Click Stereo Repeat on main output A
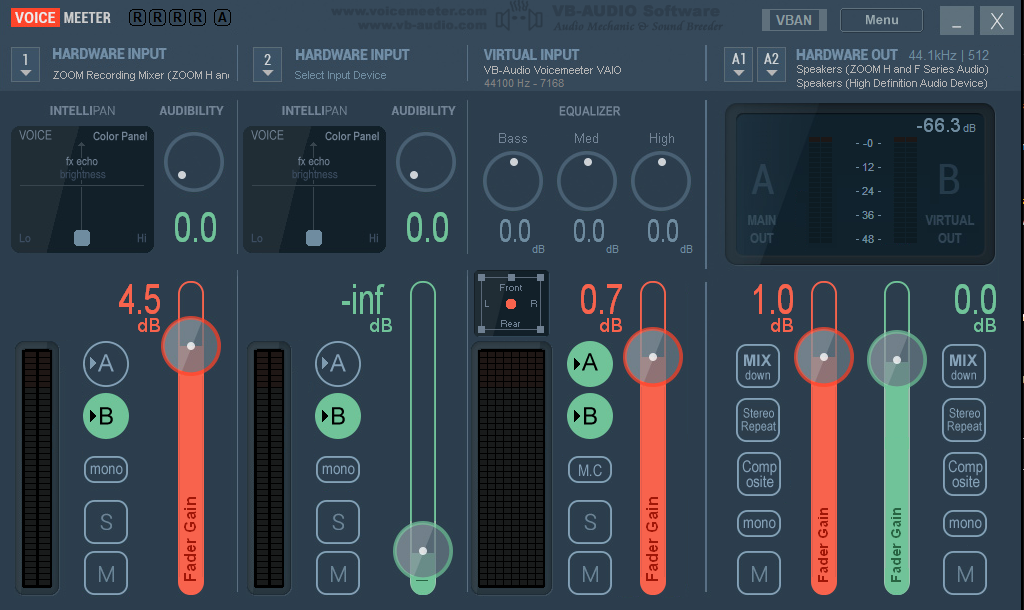 (758, 420)
